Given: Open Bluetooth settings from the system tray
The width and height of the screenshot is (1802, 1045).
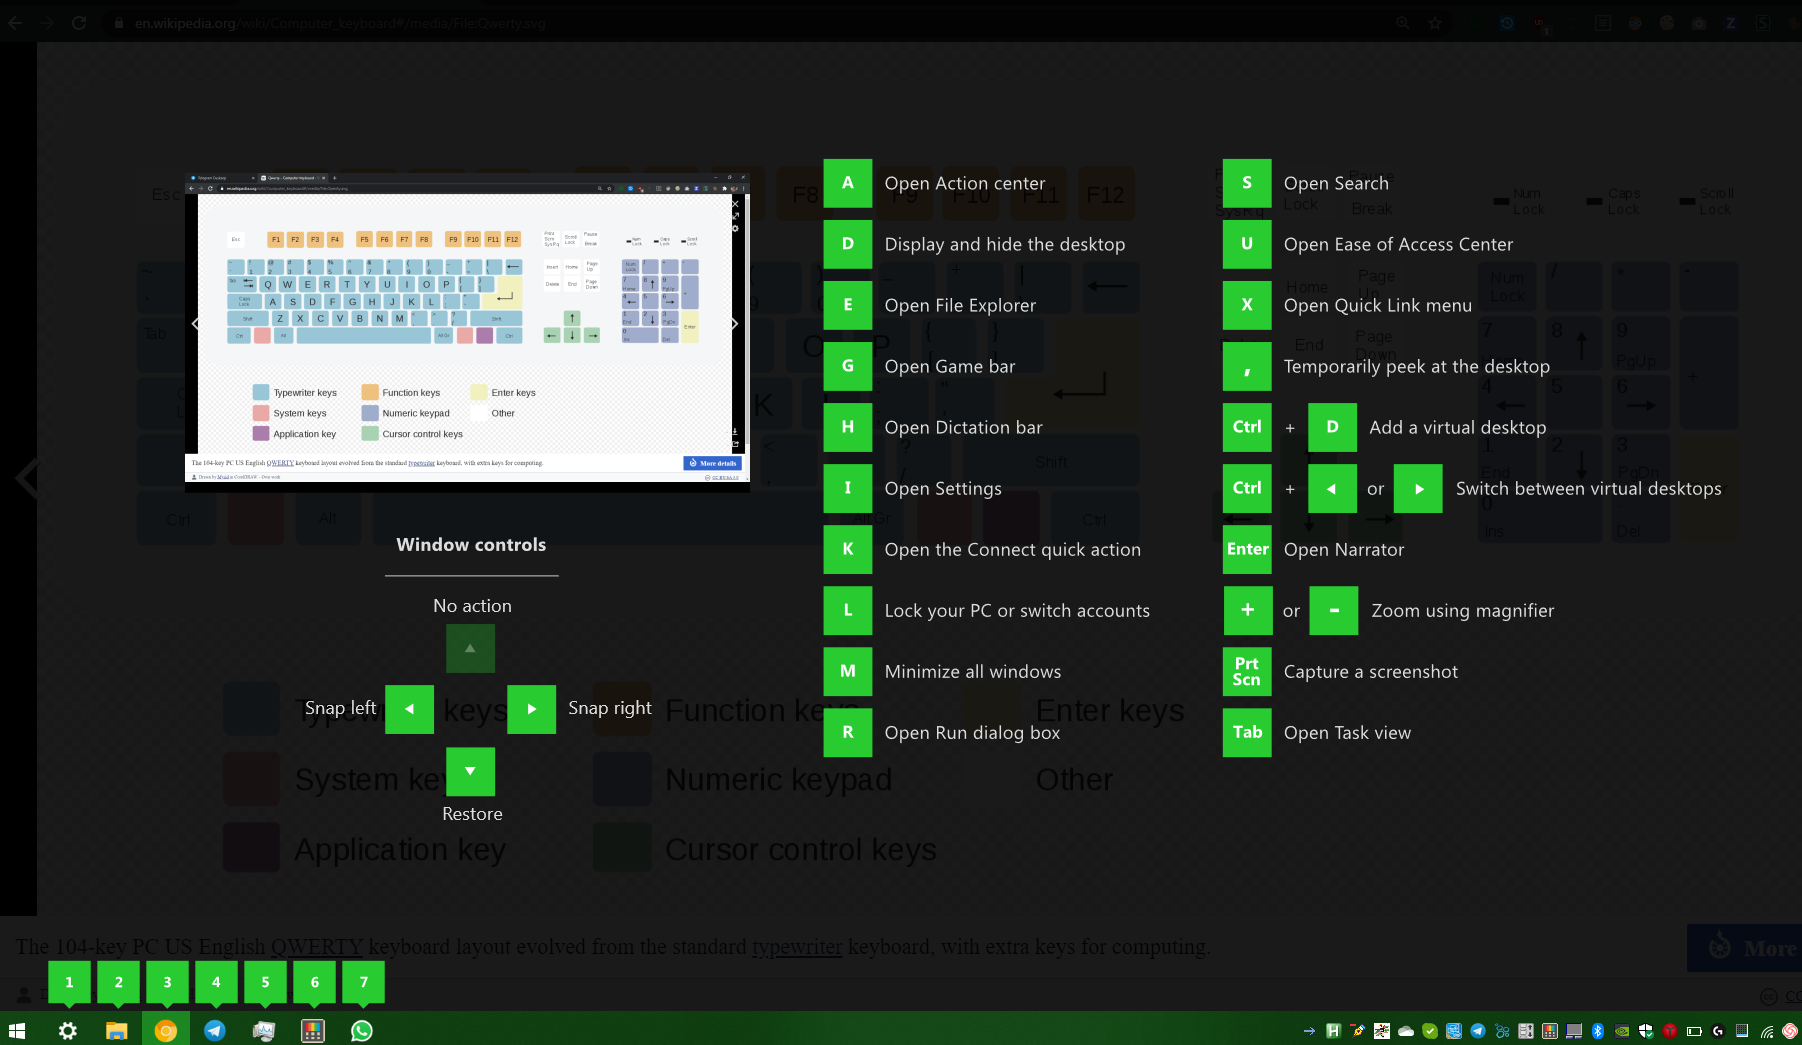Looking at the screenshot, I should click(x=1598, y=1031).
